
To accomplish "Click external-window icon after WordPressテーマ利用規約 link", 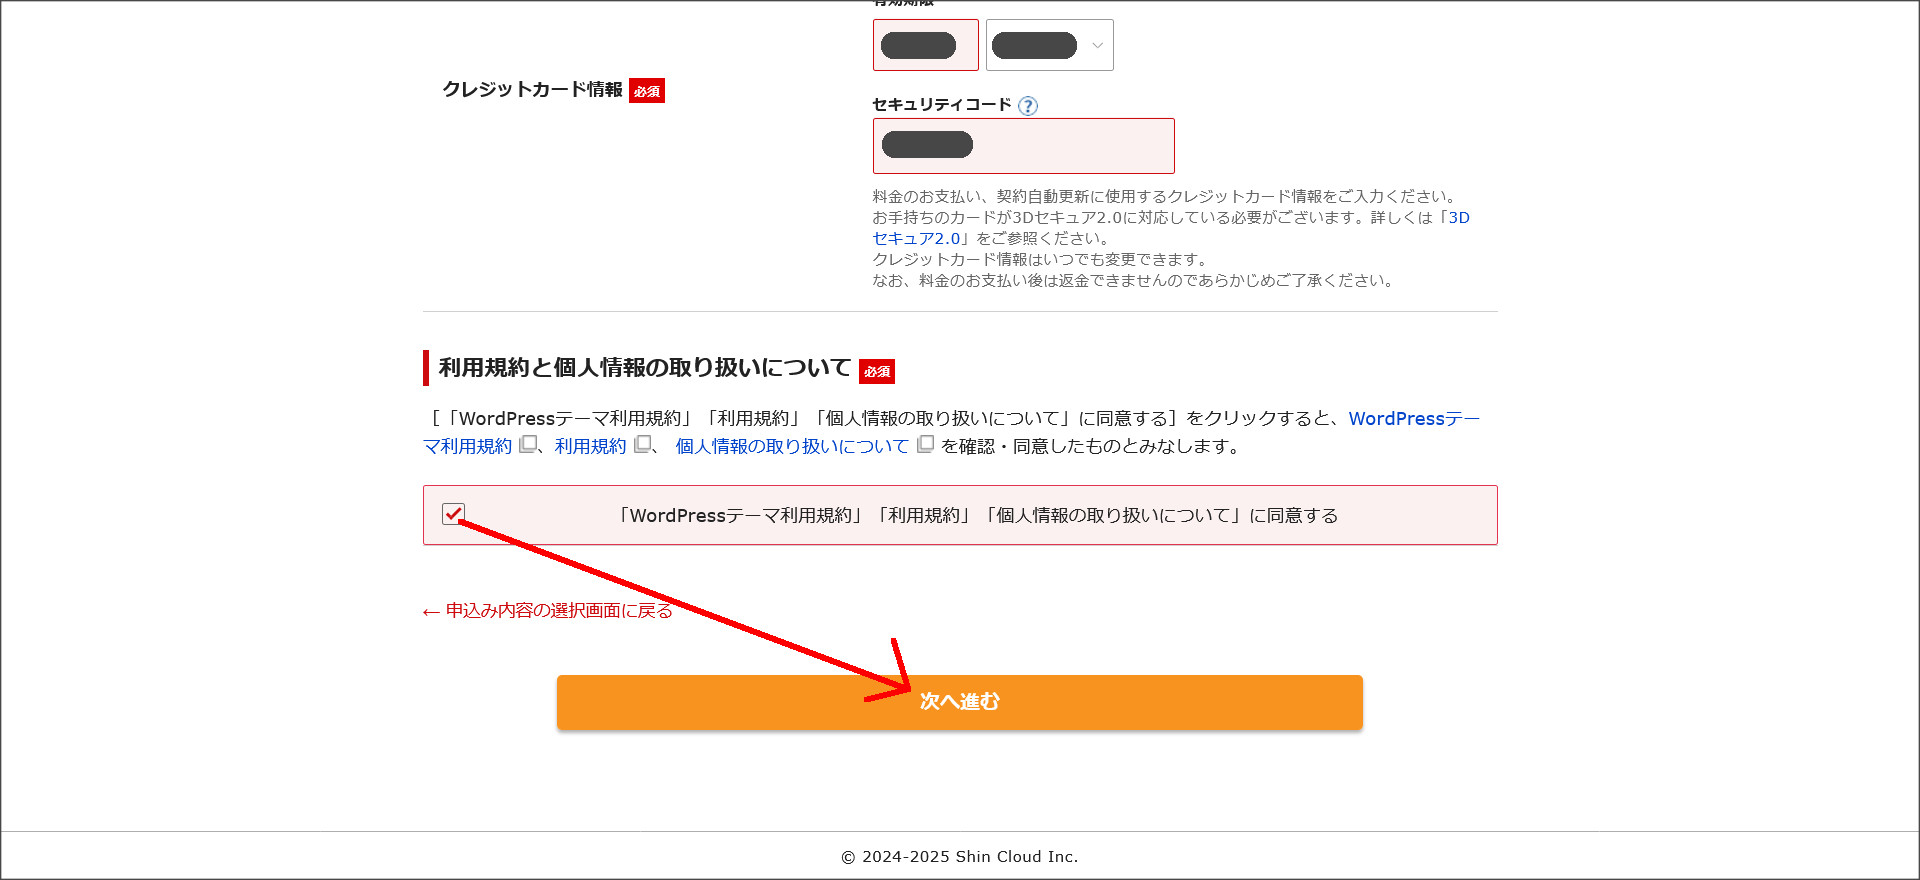I will (x=528, y=444).
